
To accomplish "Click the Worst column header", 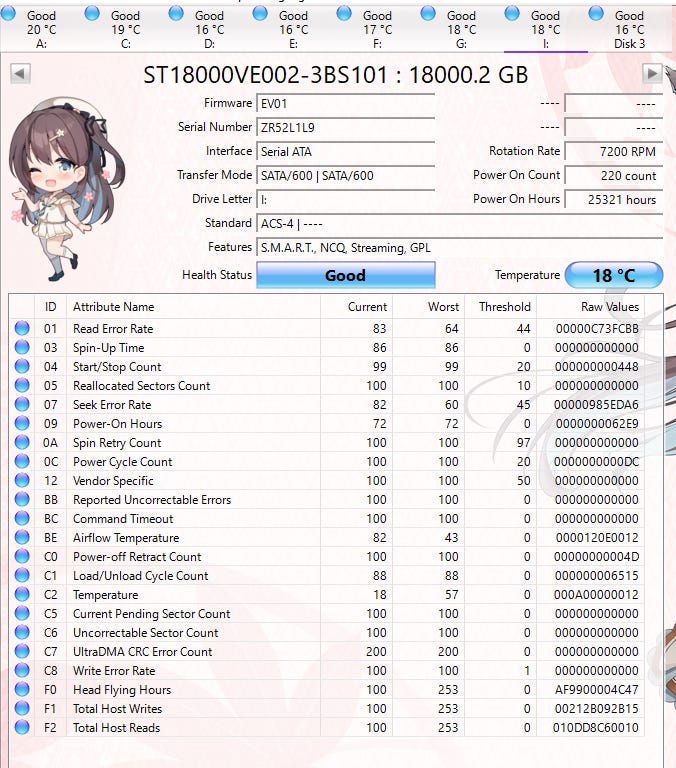I will coord(429,307).
